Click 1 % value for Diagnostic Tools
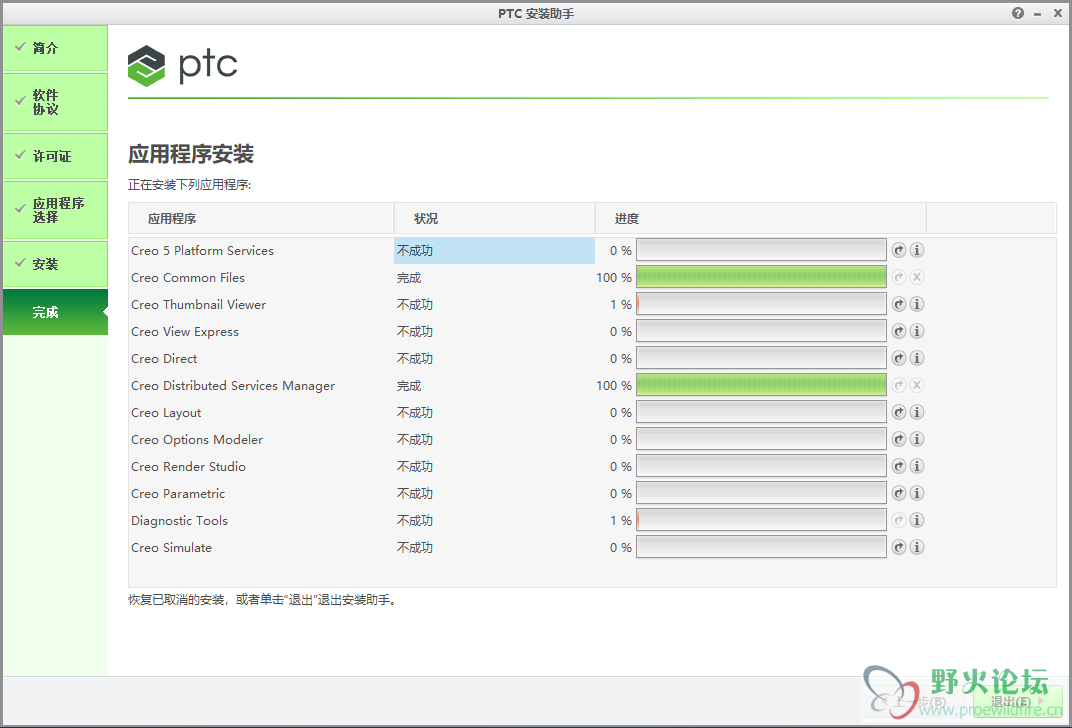 click(x=621, y=521)
